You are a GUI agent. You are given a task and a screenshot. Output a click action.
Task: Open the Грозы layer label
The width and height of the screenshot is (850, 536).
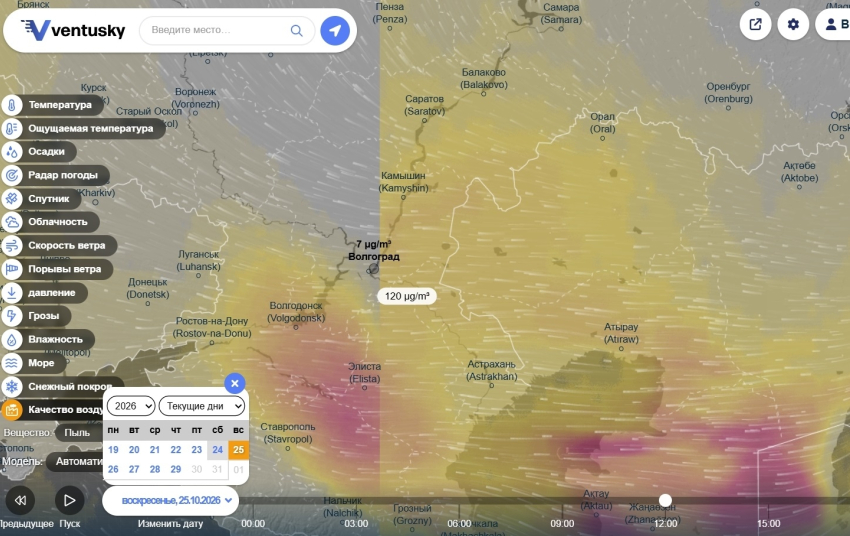click(44, 316)
